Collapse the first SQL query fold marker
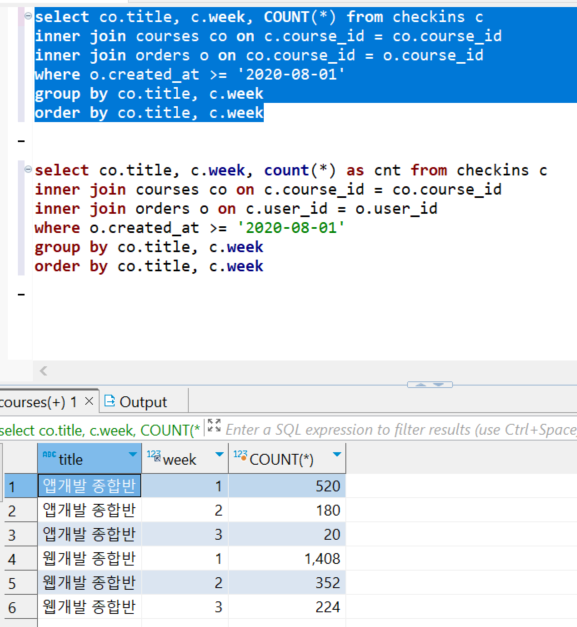 pyautogui.click(x=28, y=16)
